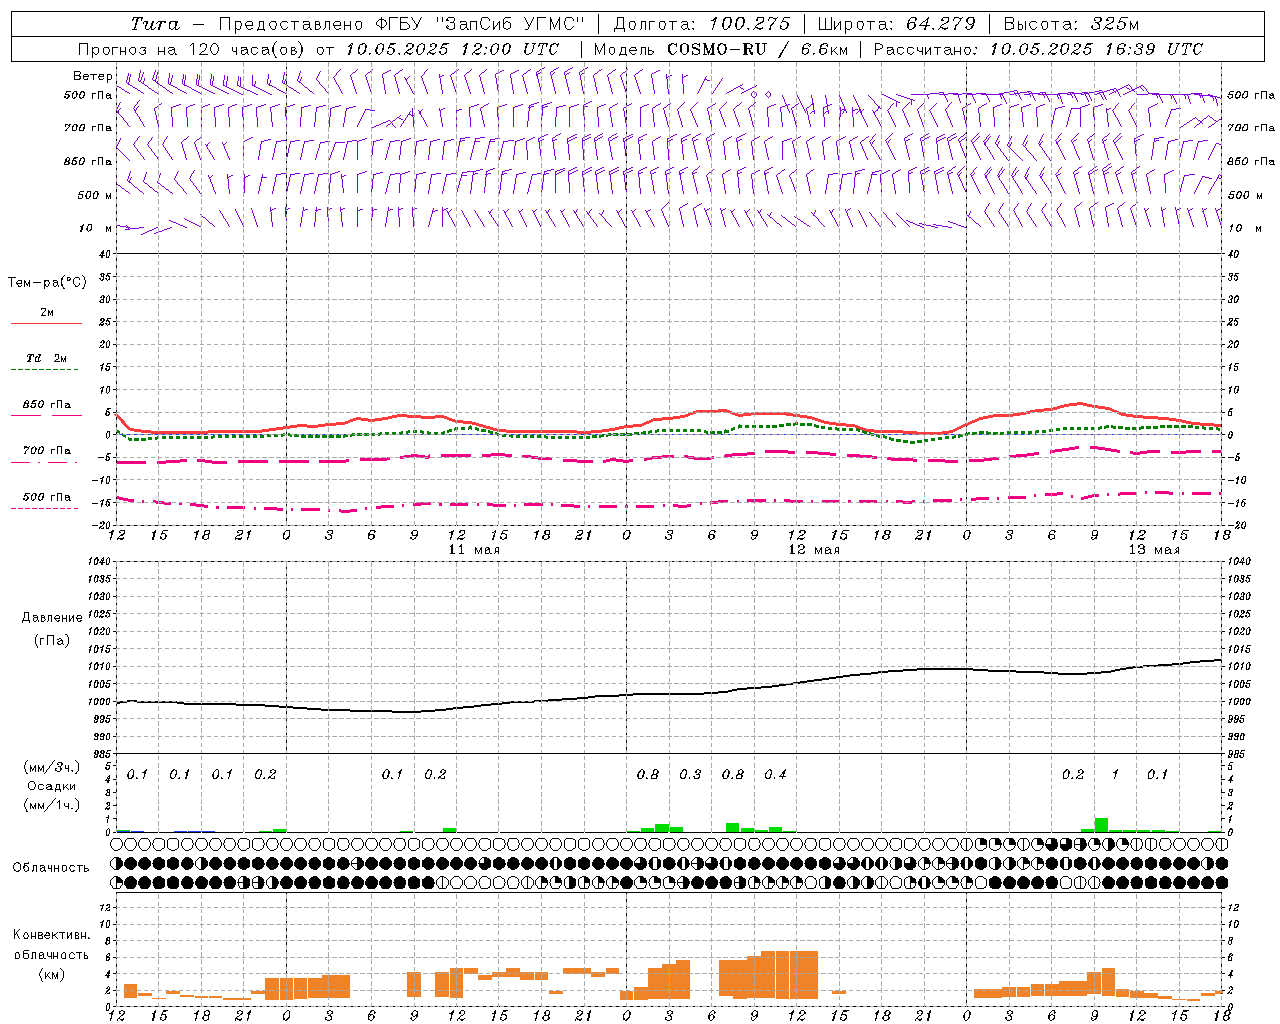This screenshot has width=1280, height=1024.
Task: Click the "(мм/3ч.)" precipitation unit label
Action: coord(51,767)
